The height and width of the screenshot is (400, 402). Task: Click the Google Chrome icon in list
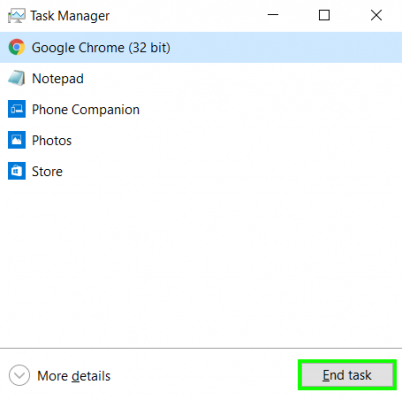pyautogui.click(x=17, y=47)
